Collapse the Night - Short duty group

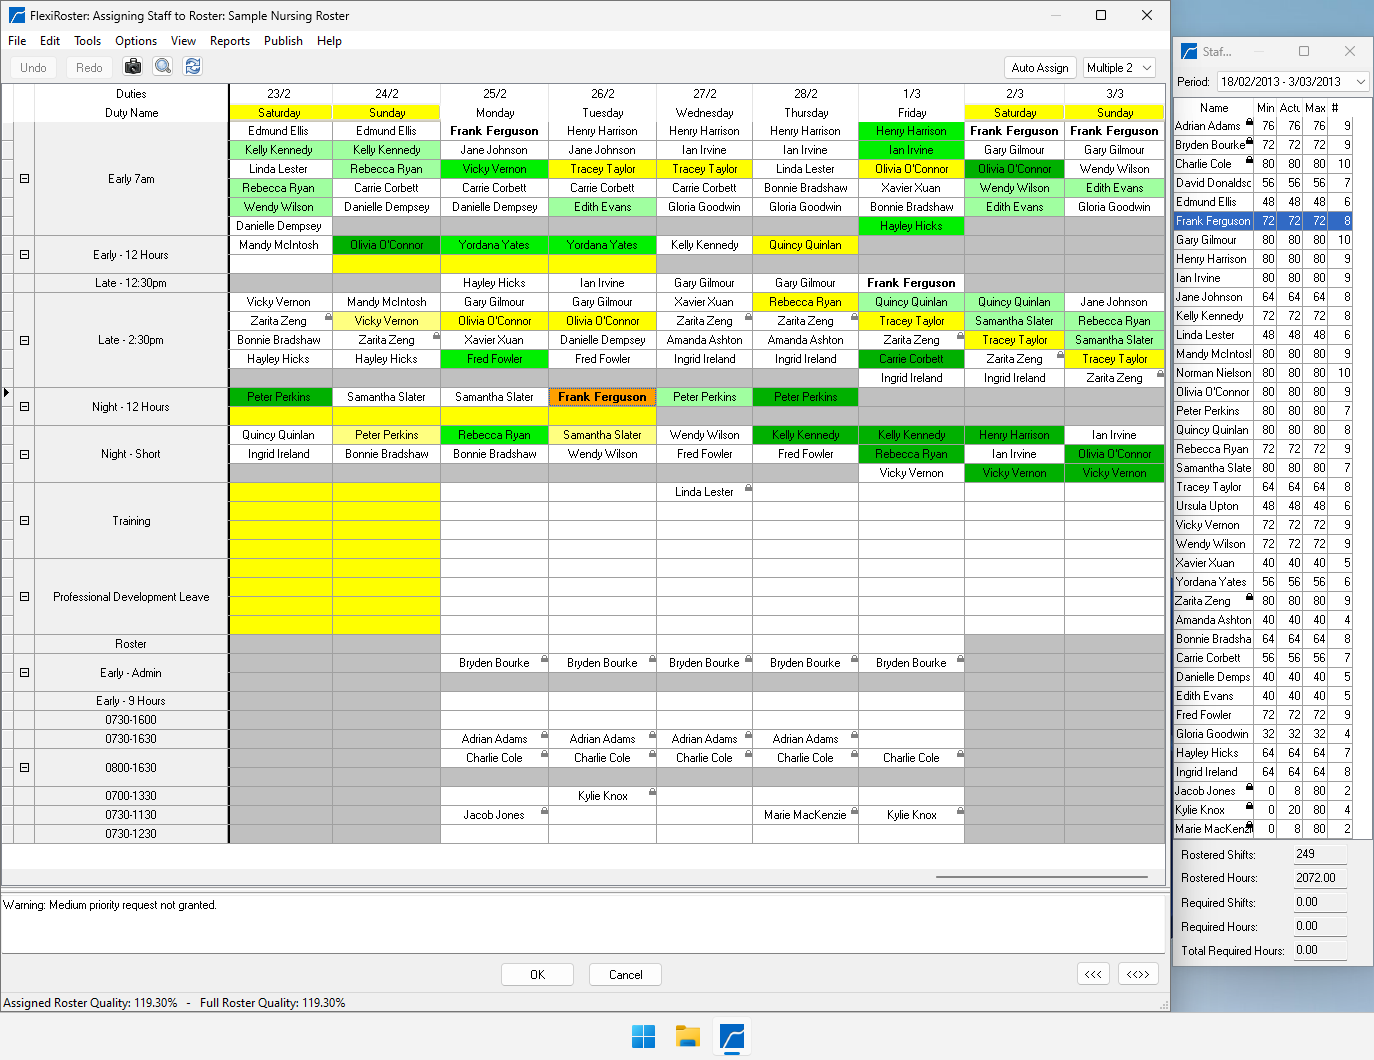[24, 454]
